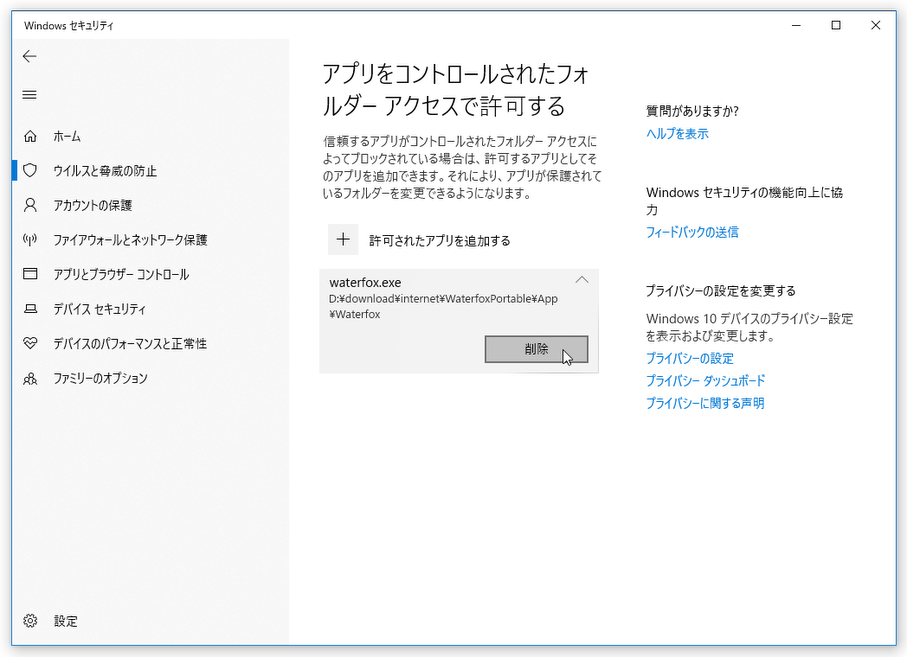Click the app and browser window icon
This screenshot has height=657, width=907.
tap(30, 274)
